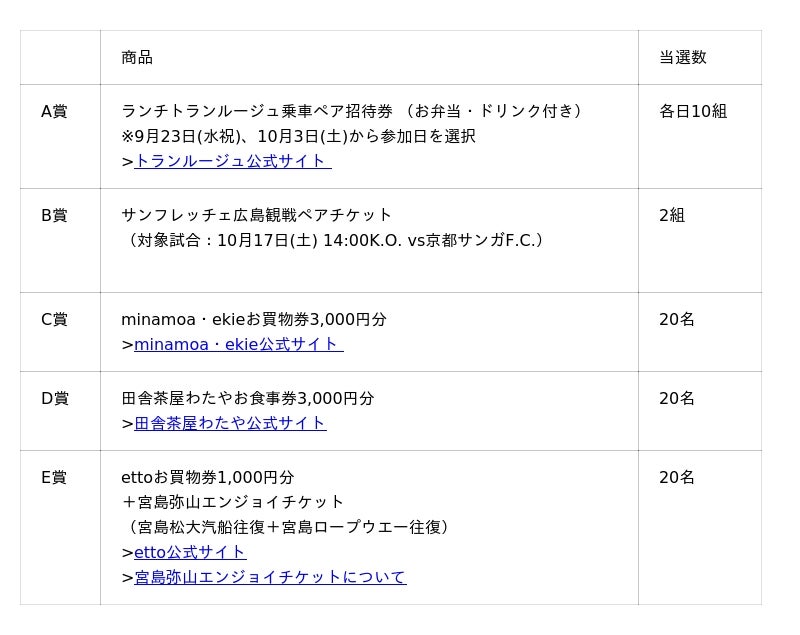Image resolution: width=800 pixels, height=635 pixels.
Task: Open the minamoa・ekie公式サイト link
Action: 239,344
